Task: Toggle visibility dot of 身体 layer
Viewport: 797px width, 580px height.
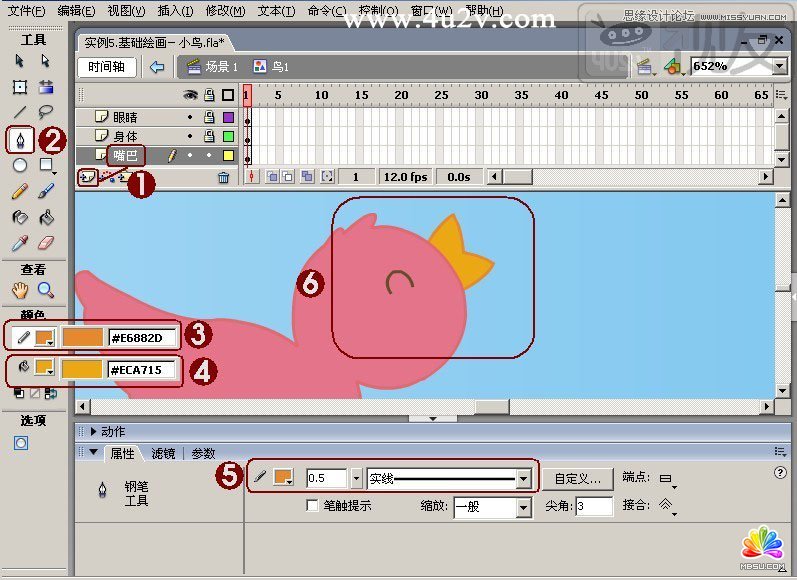Action: coord(190,136)
